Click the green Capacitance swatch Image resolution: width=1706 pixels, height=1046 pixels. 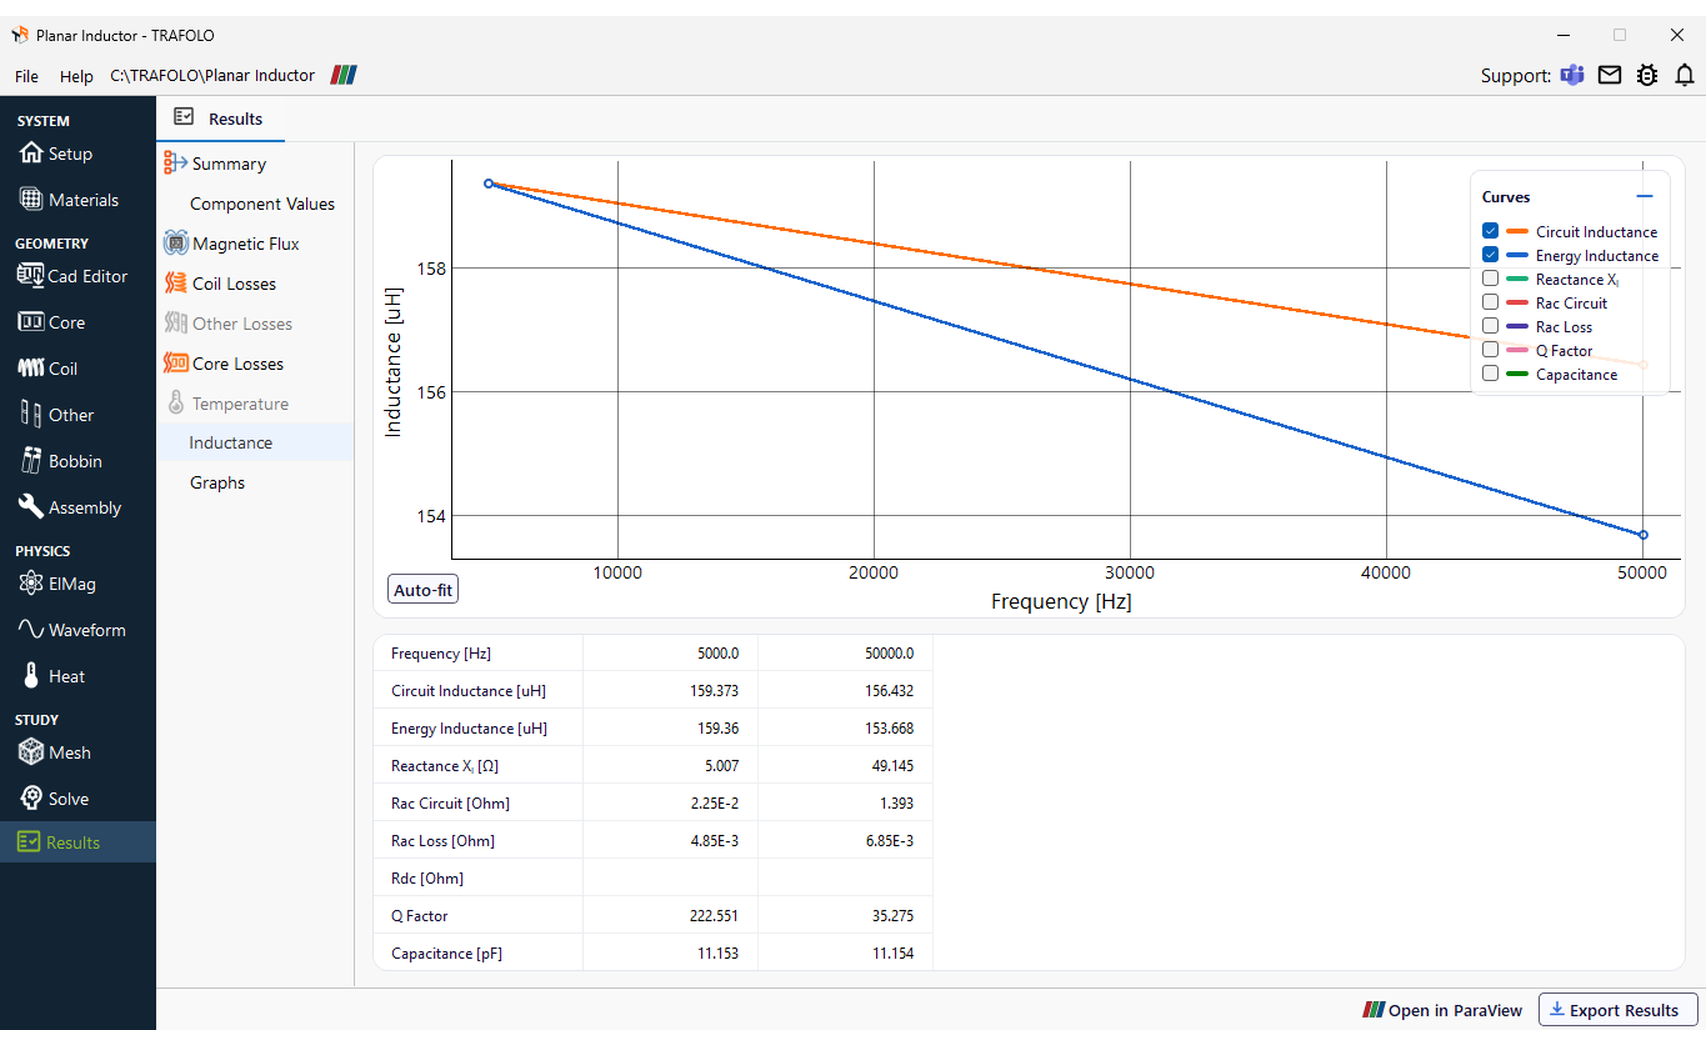(x=1517, y=374)
